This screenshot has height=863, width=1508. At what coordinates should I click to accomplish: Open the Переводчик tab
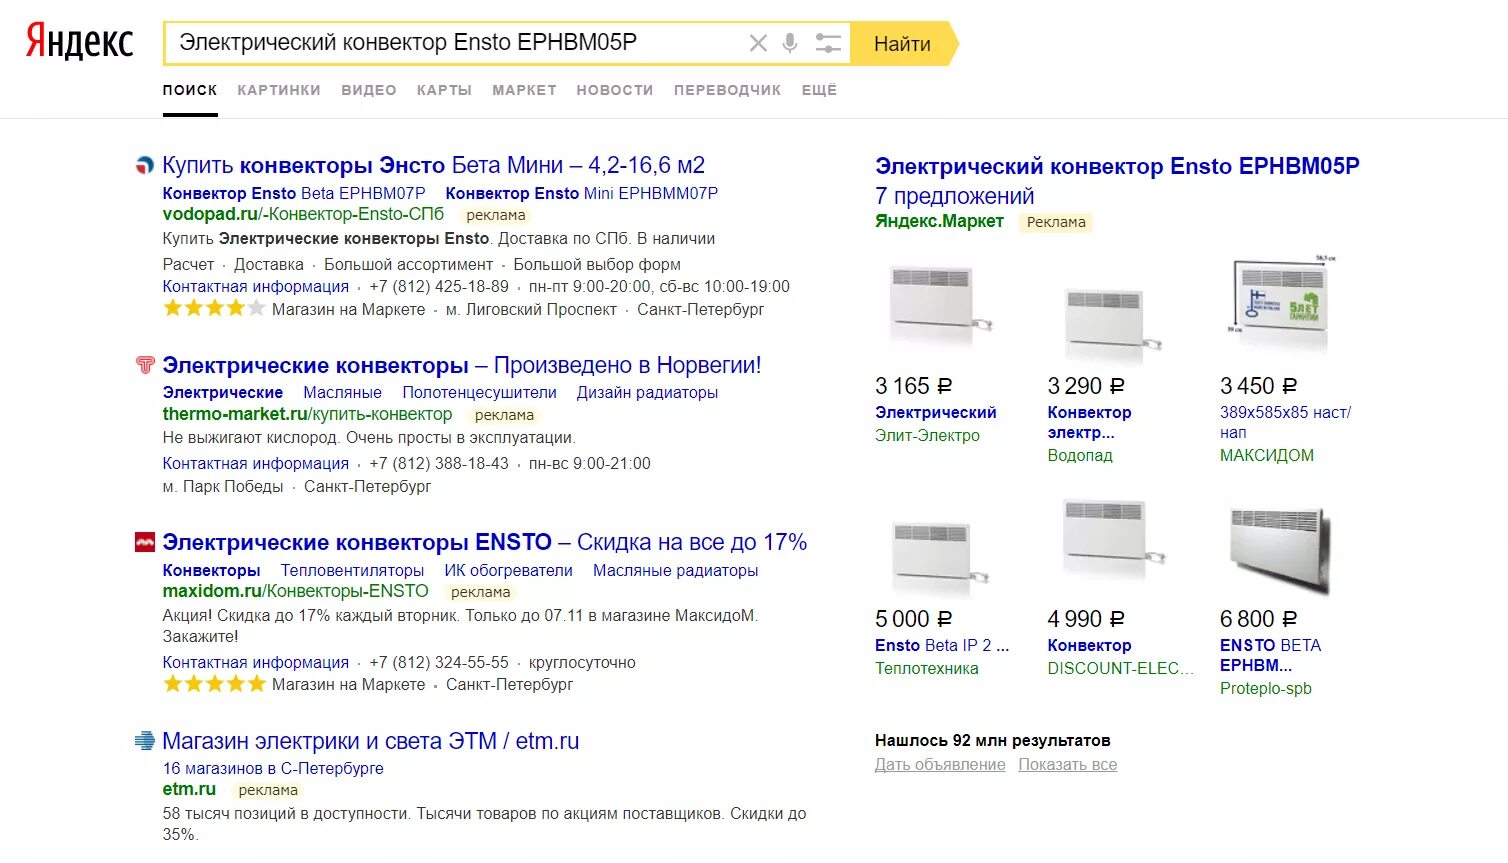(x=727, y=90)
